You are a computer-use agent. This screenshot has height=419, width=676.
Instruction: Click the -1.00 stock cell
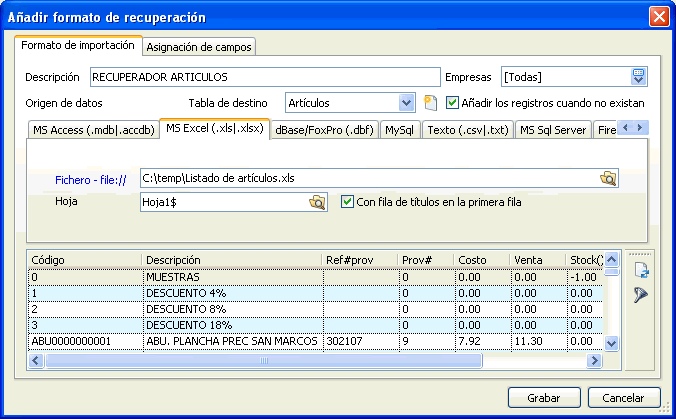pyautogui.click(x=585, y=277)
